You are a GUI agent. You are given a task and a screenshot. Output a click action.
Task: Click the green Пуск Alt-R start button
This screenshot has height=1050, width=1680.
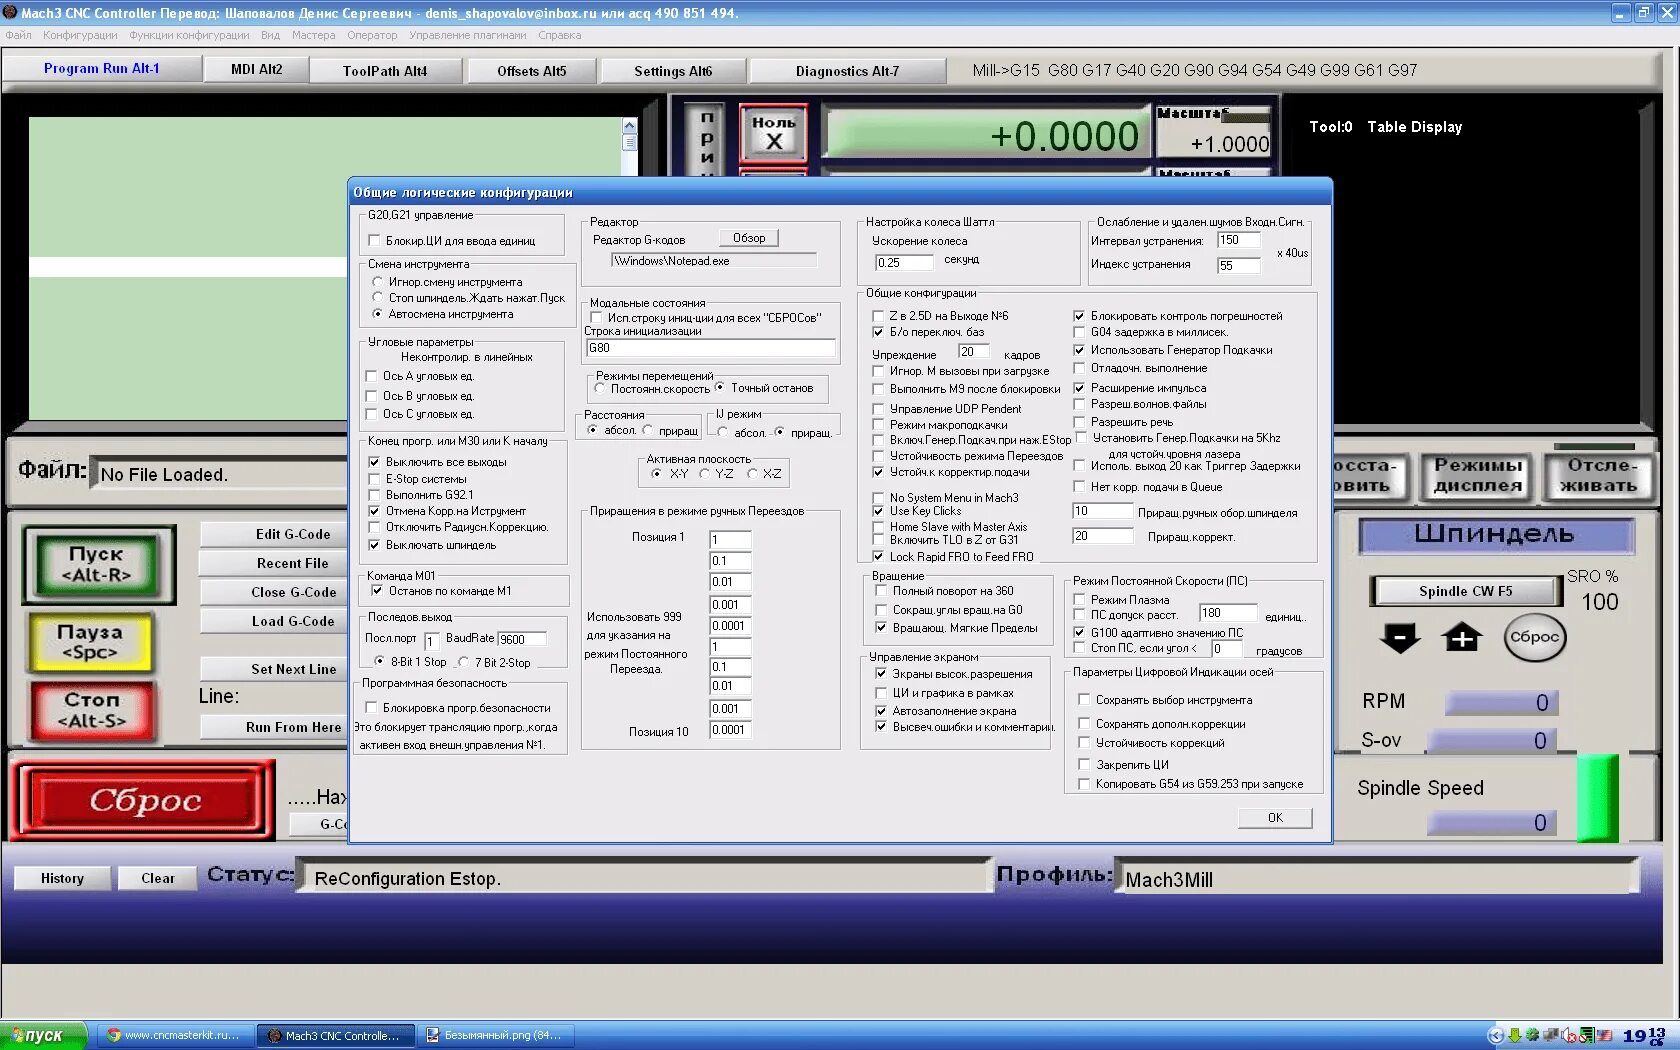coord(97,564)
